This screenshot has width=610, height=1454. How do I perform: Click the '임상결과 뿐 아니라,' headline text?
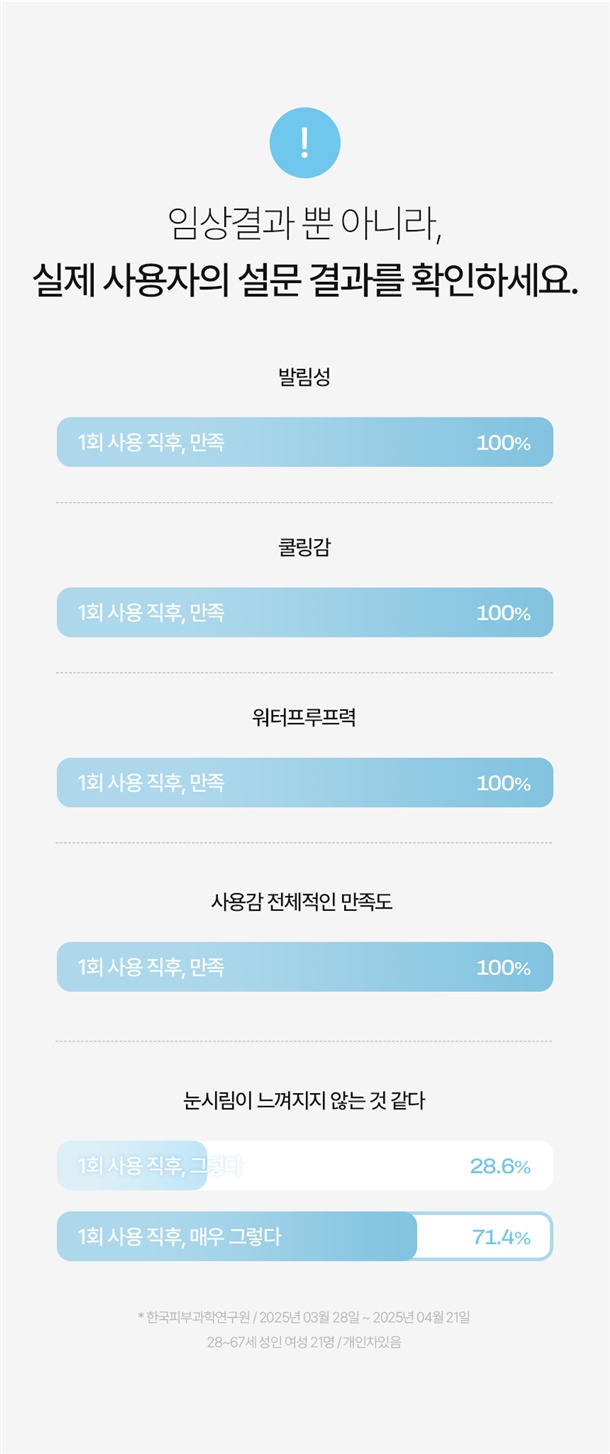coord(305,222)
